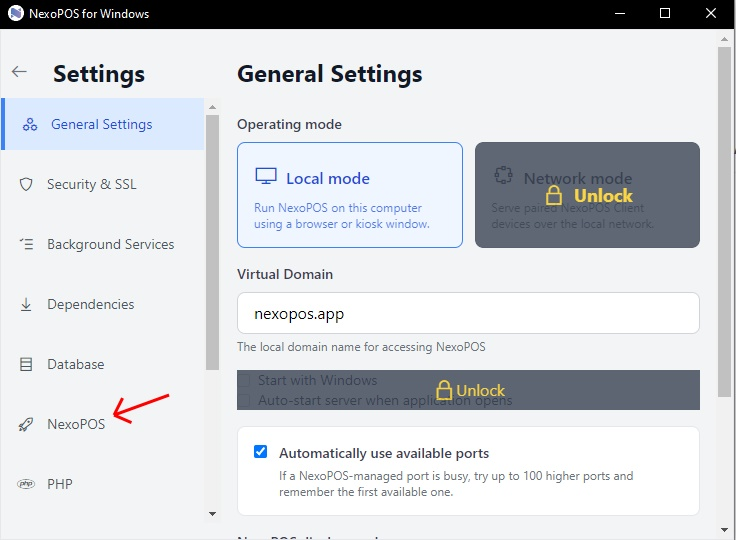Viewport: 736px width, 540px height.
Task: Click the padlock icon on Network mode
Action: [554, 195]
